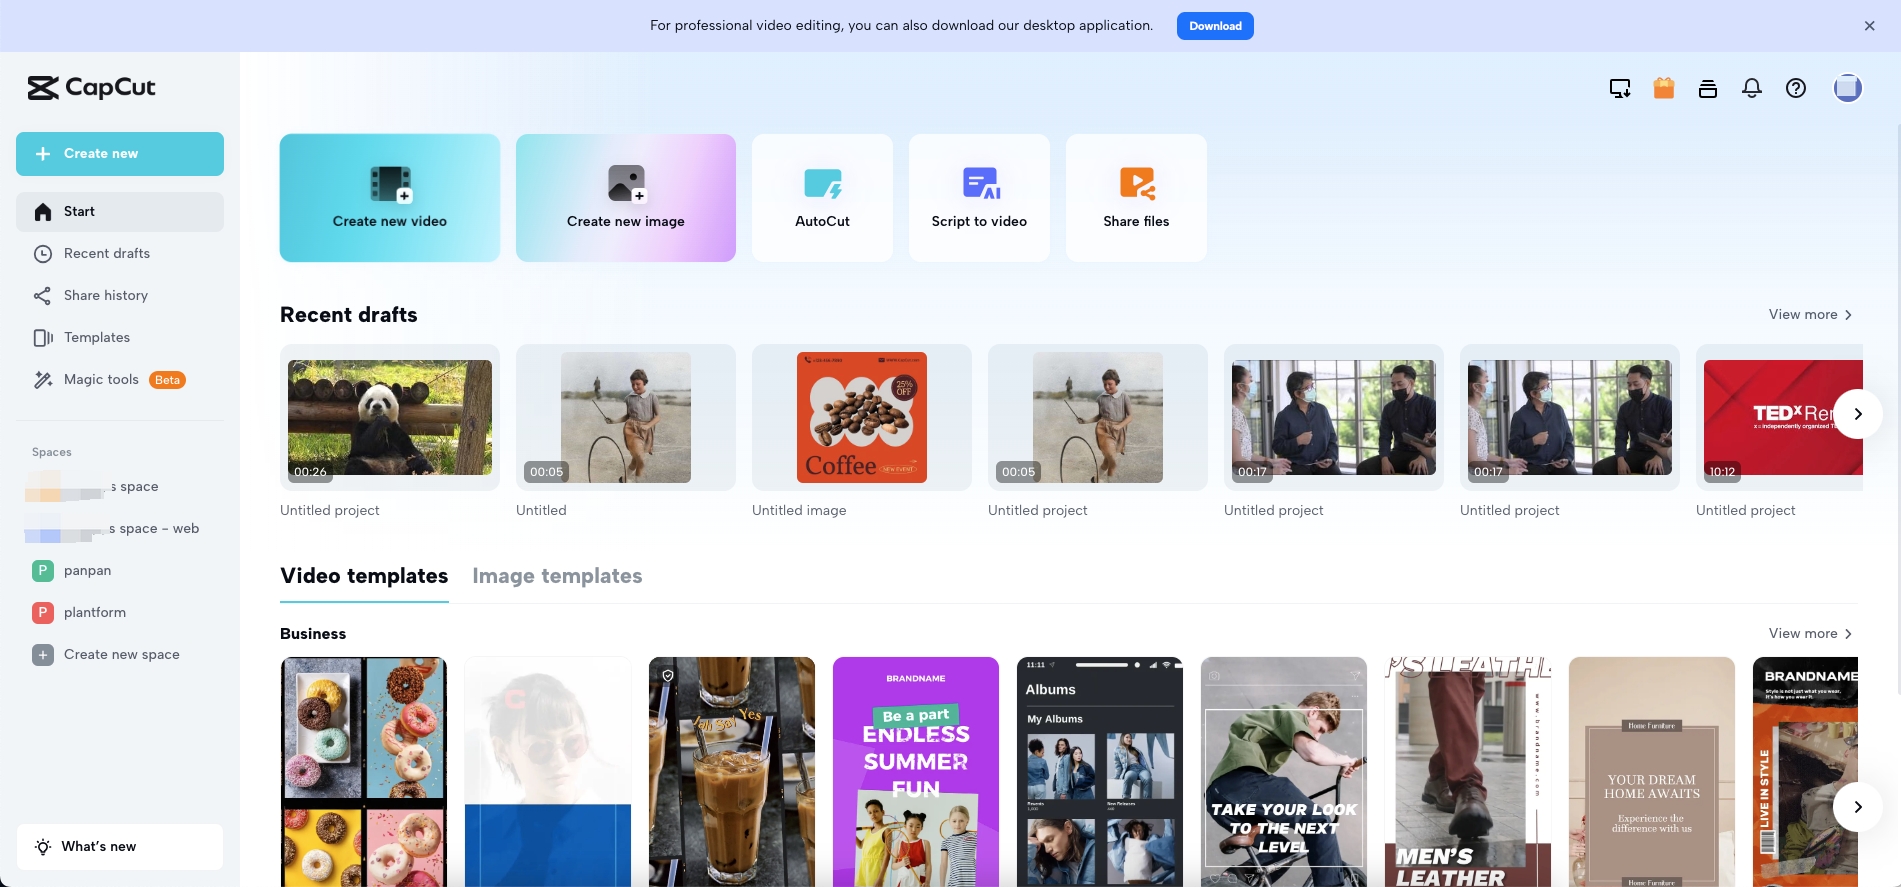
Task: Open the What's new panel
Action: pos(120,847)
